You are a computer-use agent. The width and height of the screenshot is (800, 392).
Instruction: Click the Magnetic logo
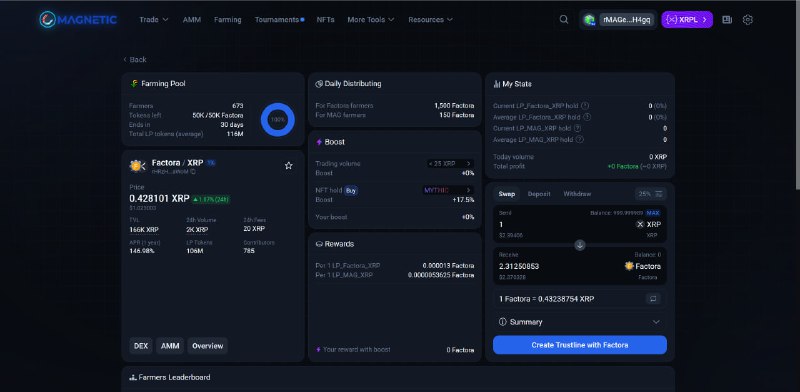[78, 20]
